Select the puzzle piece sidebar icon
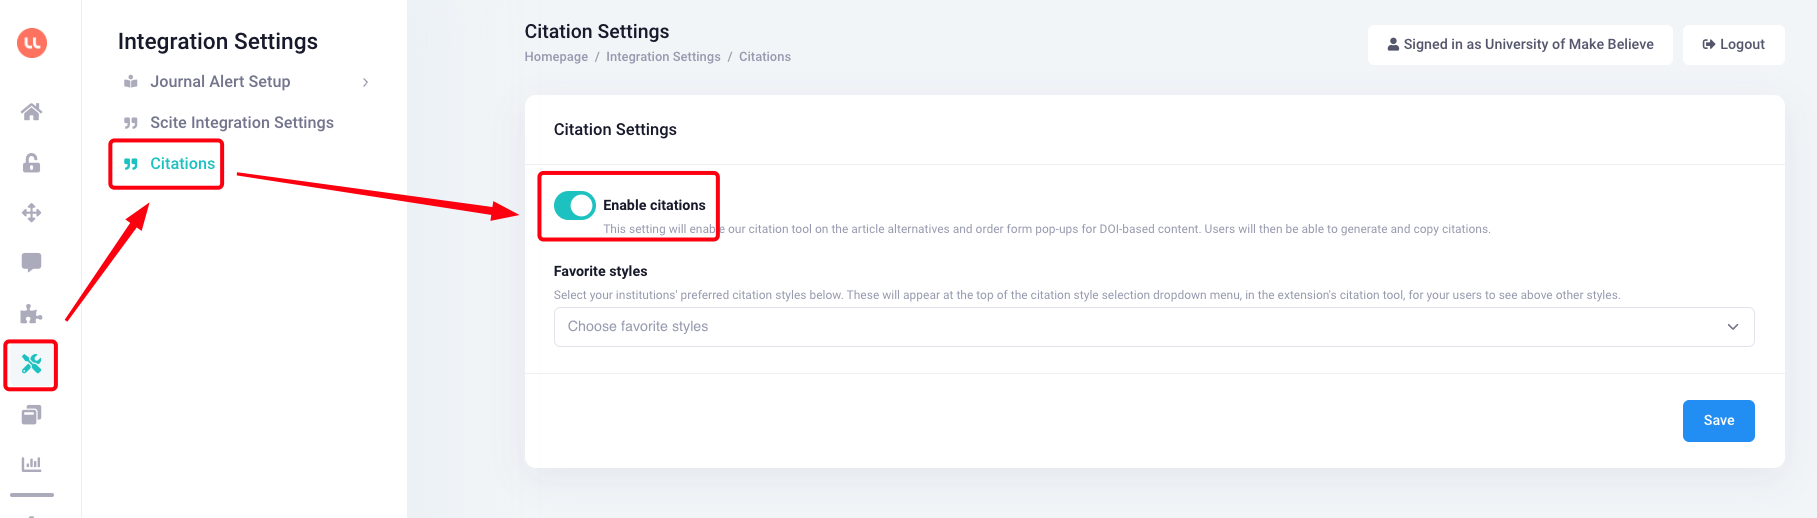1817x518 pixels. (32, 314)
